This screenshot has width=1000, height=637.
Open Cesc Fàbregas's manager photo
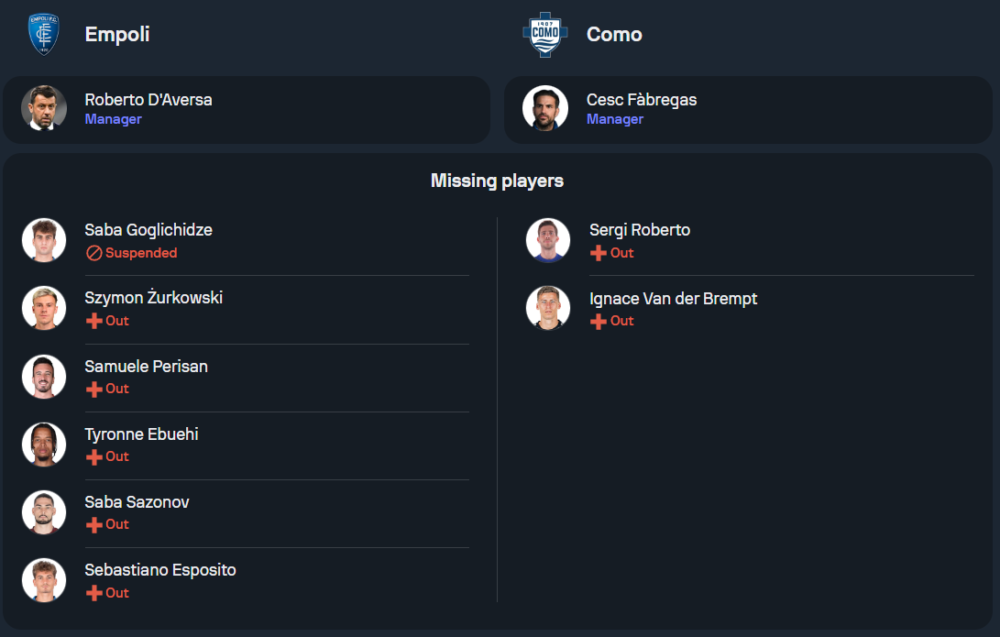545,108
